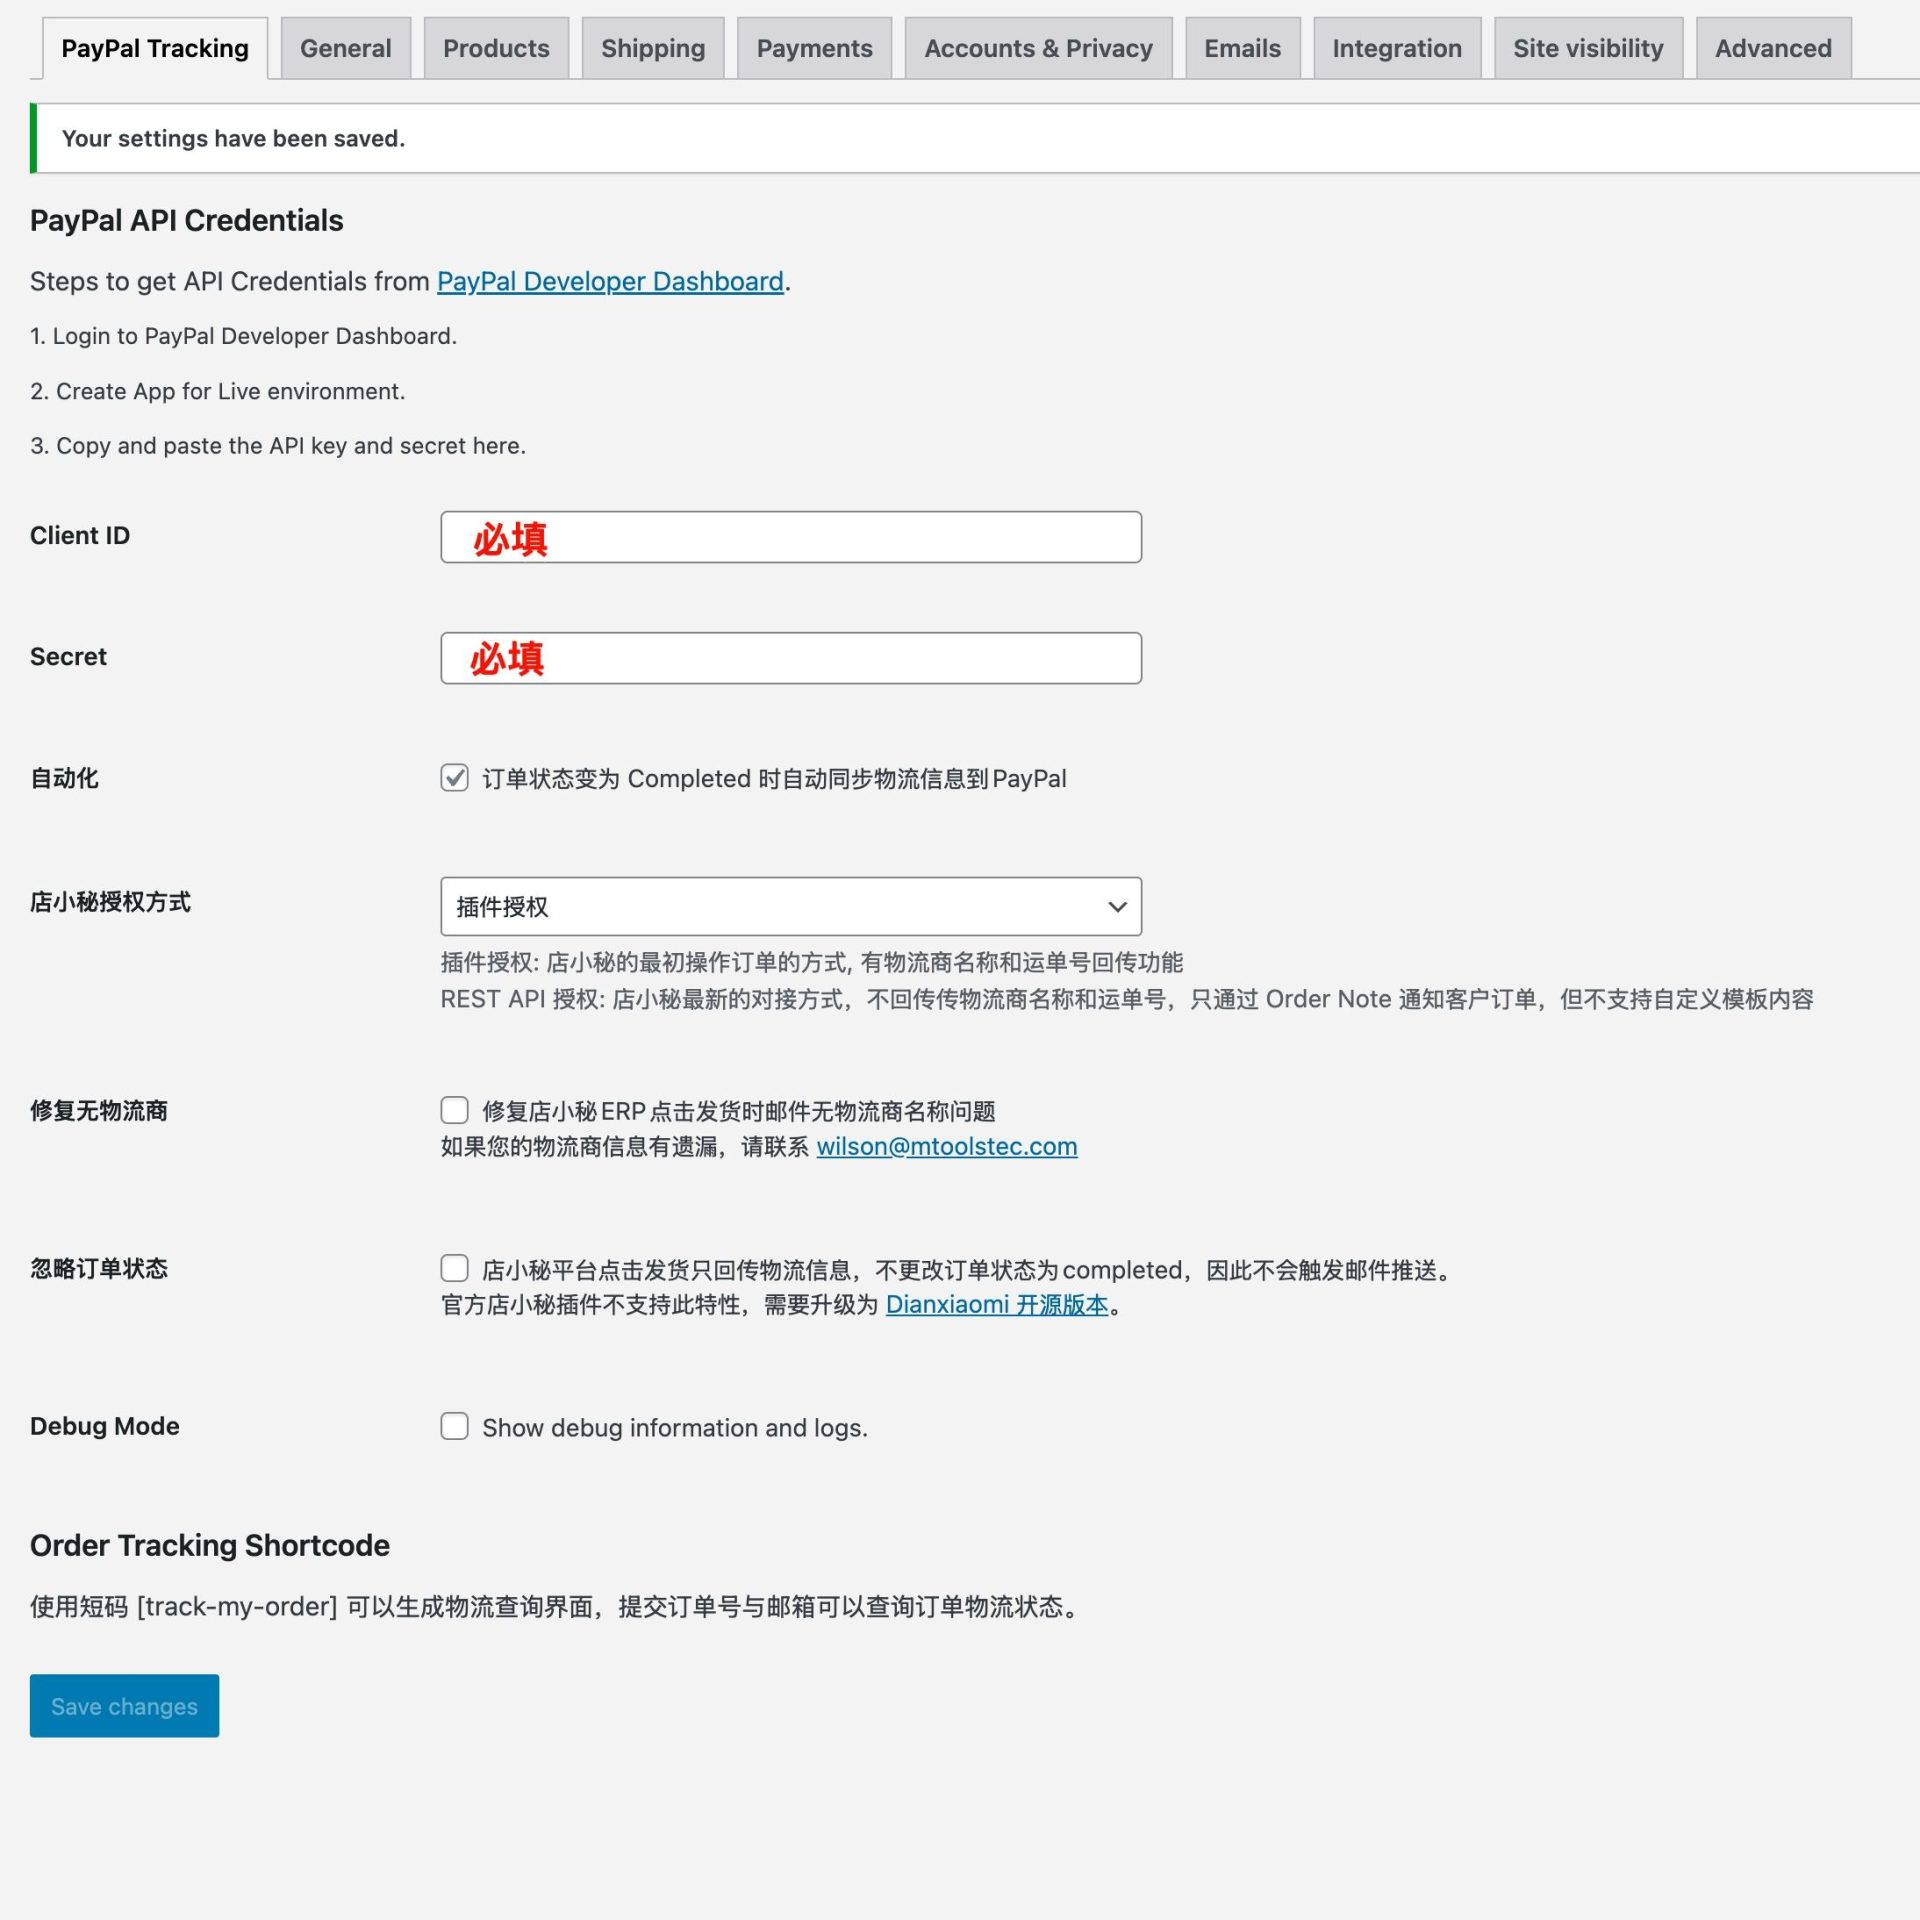Click the REST API 授权 description line
Screen dimensions: 1920x1920
pos(1127,999)
